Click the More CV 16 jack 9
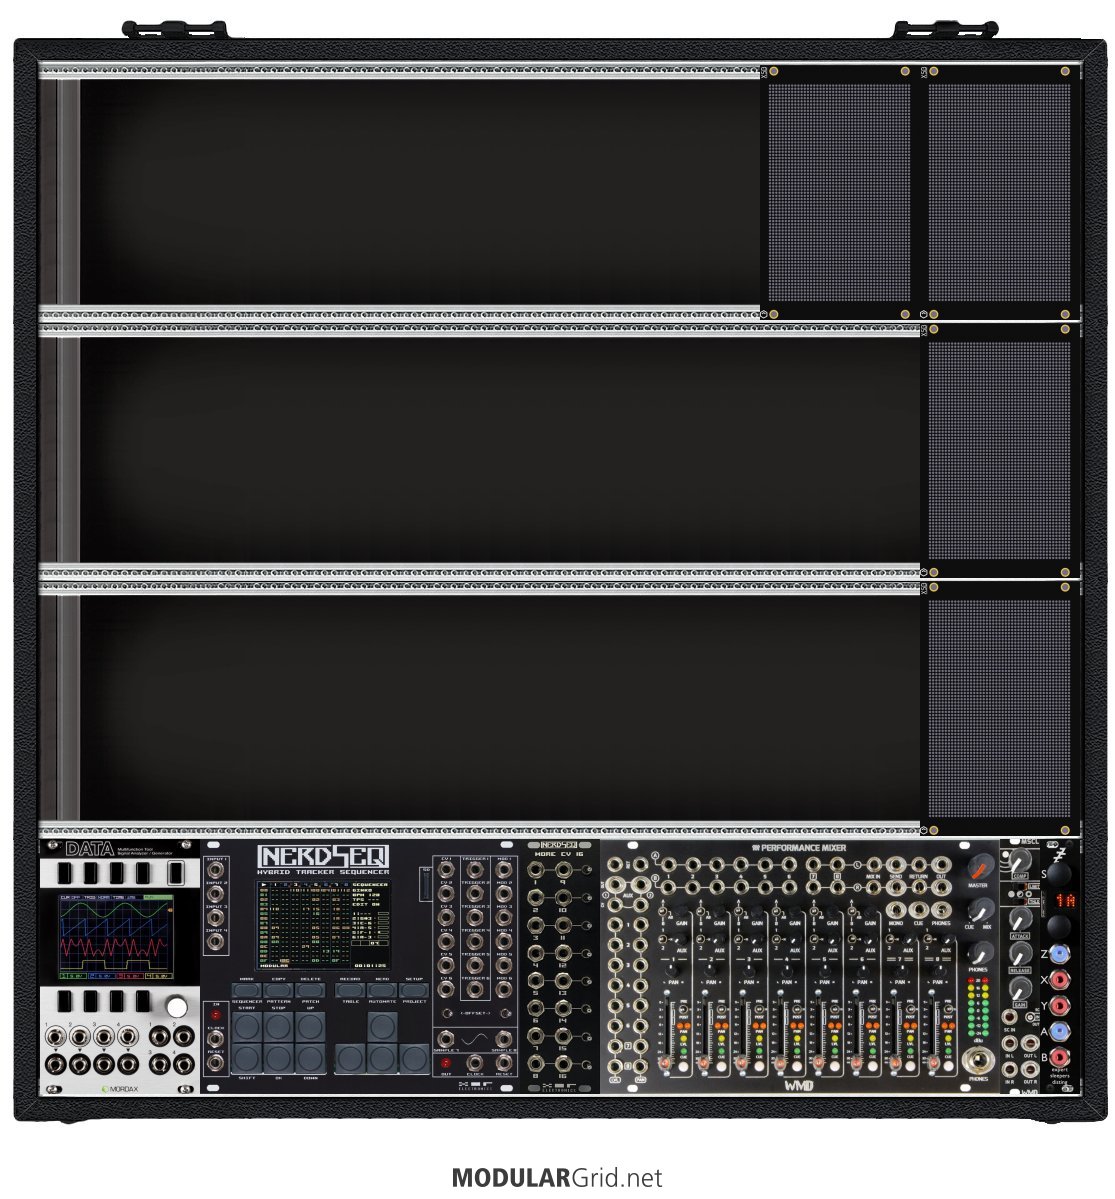Image resolution: width=1115 pixels, height=1199 pixels. (564, 870)
